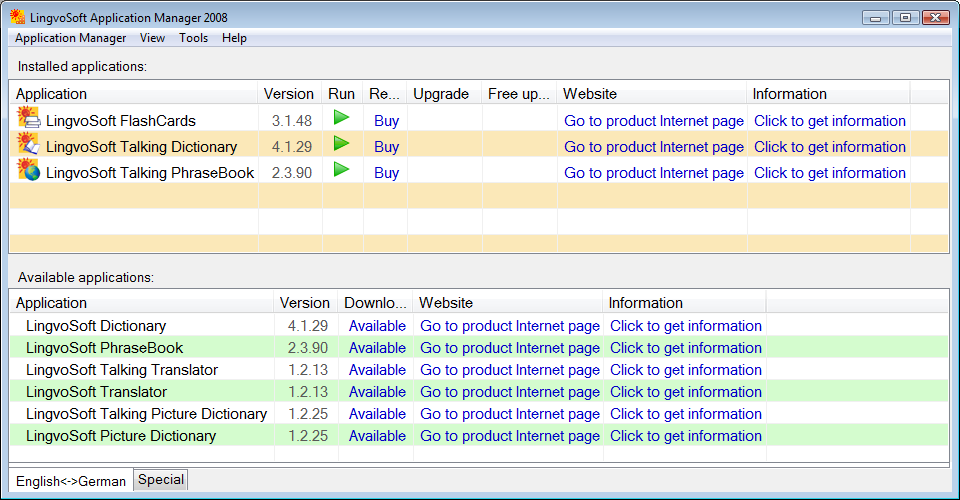Get information on LingvoSoft Talking Translator
The width and height of the screenshot is (960, 500).
pos(686,370)
